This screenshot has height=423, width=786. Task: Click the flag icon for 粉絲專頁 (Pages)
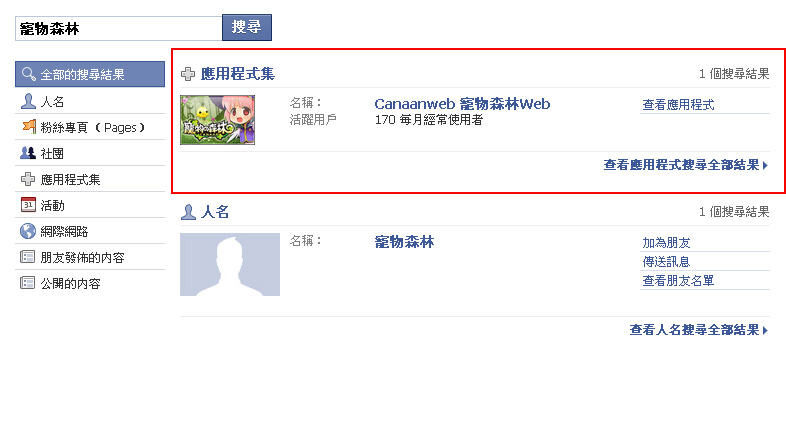point(29,127)
